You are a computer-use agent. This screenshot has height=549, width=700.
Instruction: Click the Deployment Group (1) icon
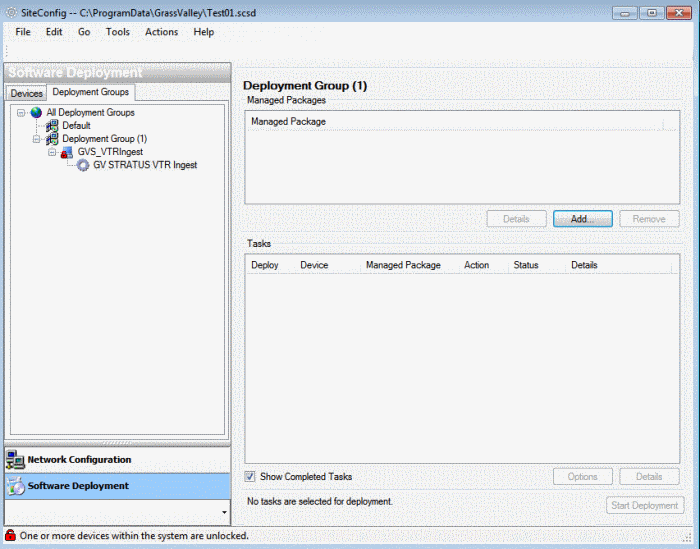pyautogui.click(x=52, y=139)
